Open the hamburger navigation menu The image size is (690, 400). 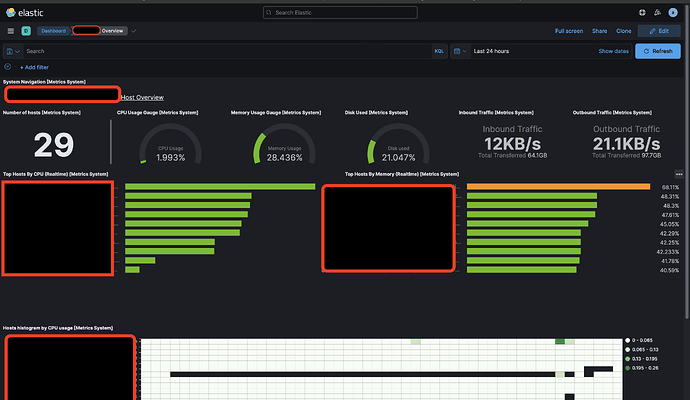point(11,31)
